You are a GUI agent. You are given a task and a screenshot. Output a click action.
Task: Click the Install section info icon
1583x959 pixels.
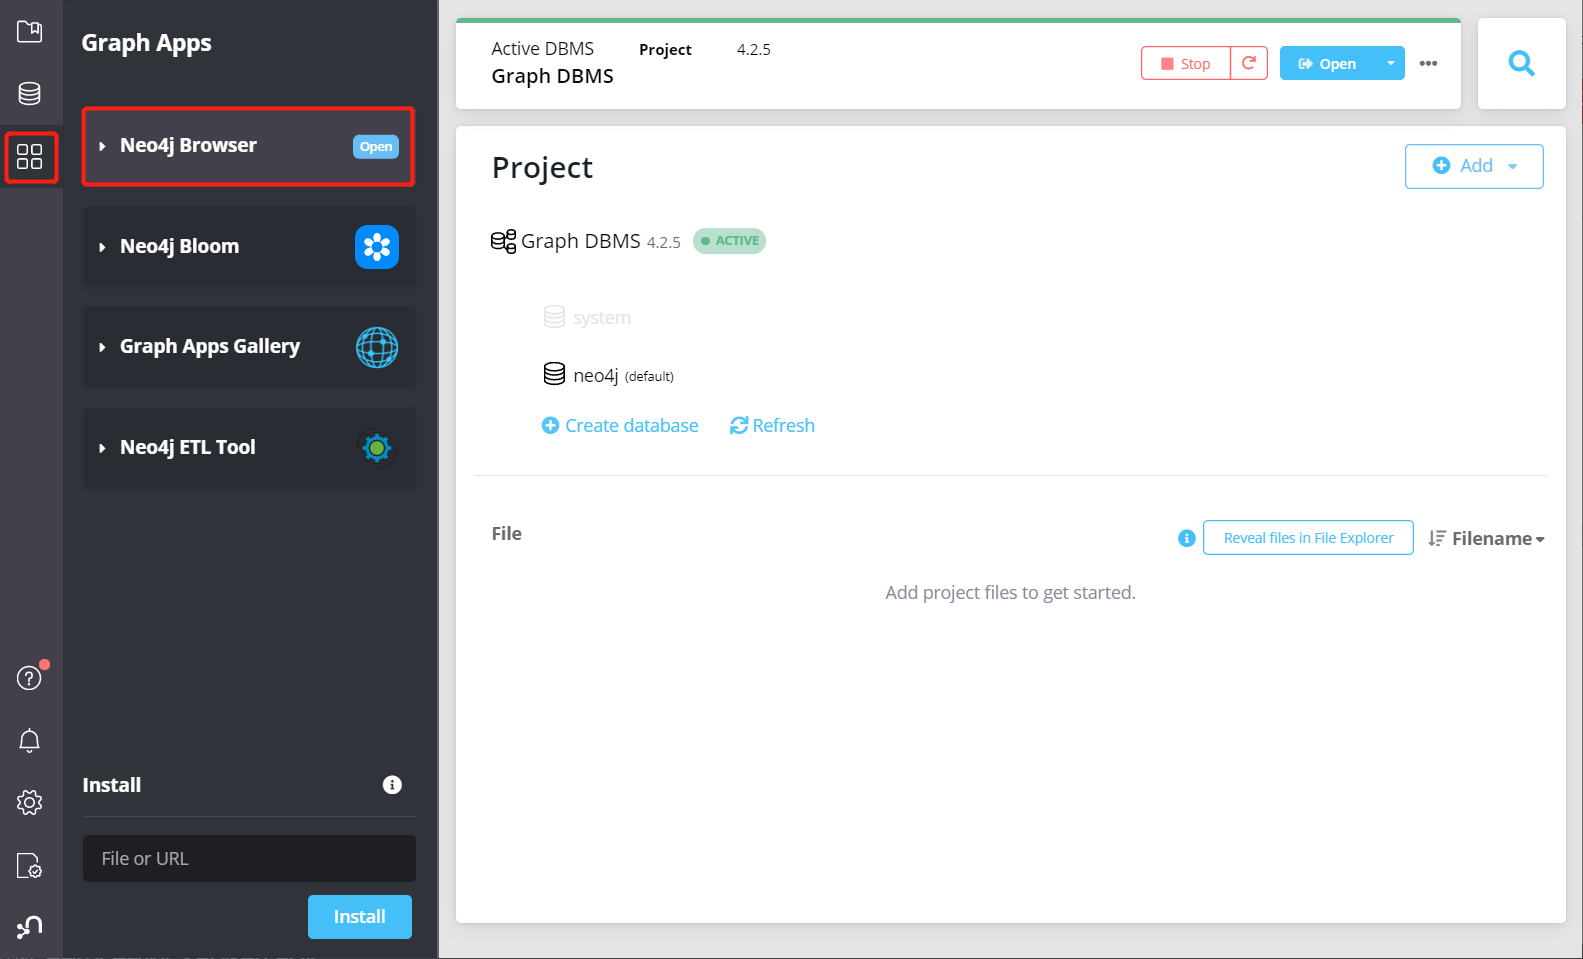pos(392,785)
